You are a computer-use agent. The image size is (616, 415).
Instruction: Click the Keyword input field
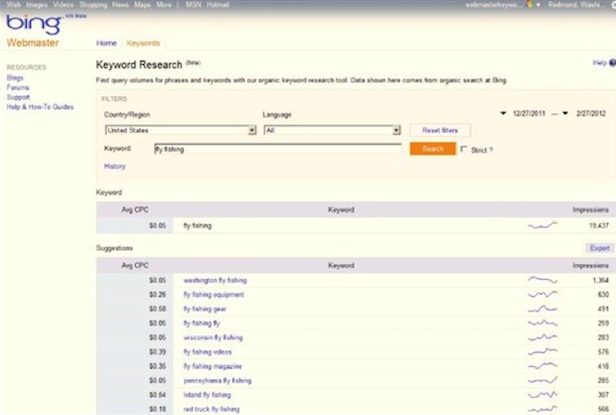coord(277,149)
